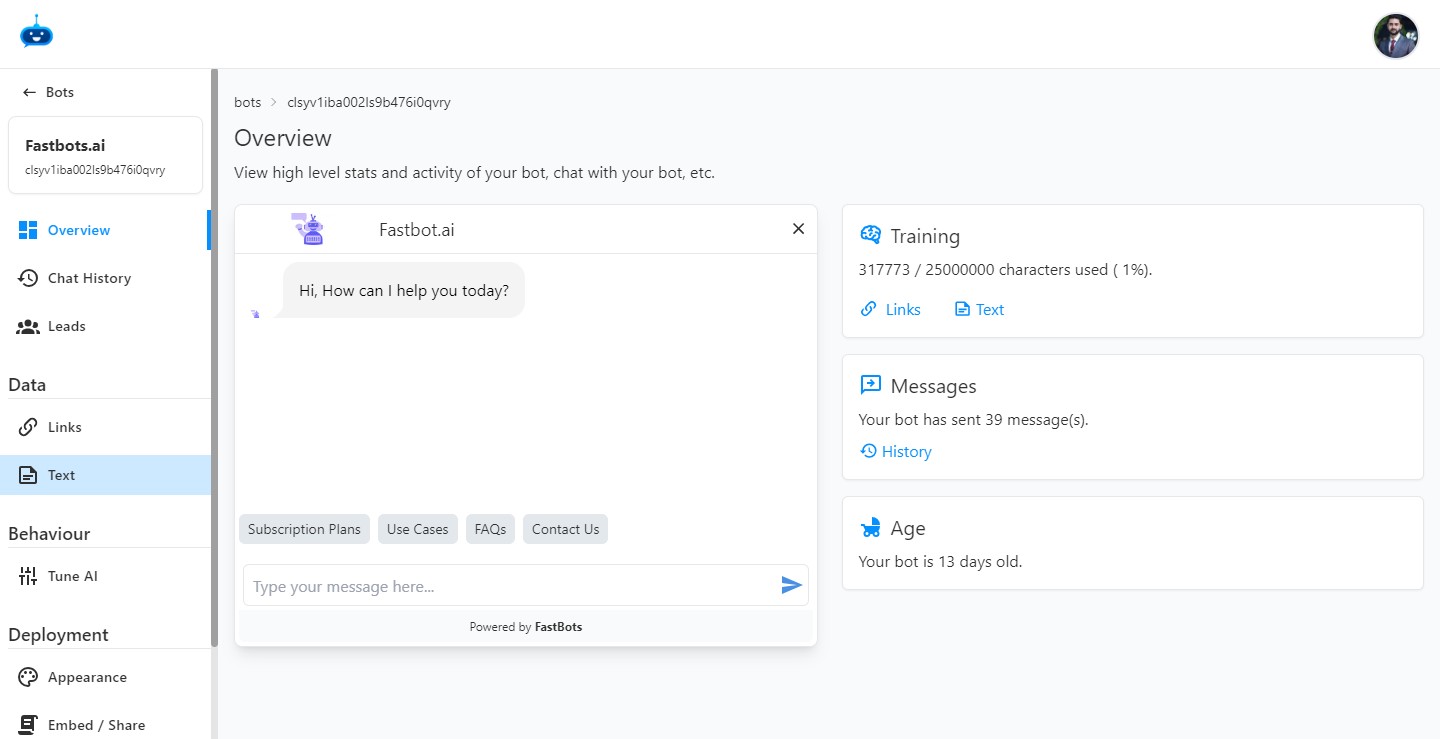Open Links under Data in sidebar

(105, 427)
